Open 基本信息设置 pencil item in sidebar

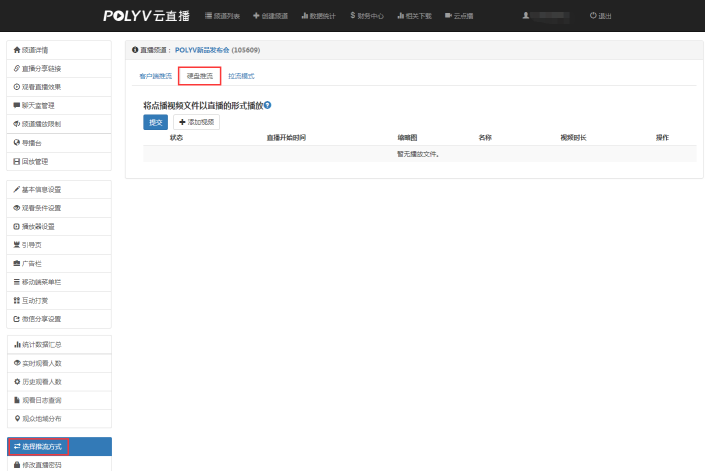(x=58, y=189)
